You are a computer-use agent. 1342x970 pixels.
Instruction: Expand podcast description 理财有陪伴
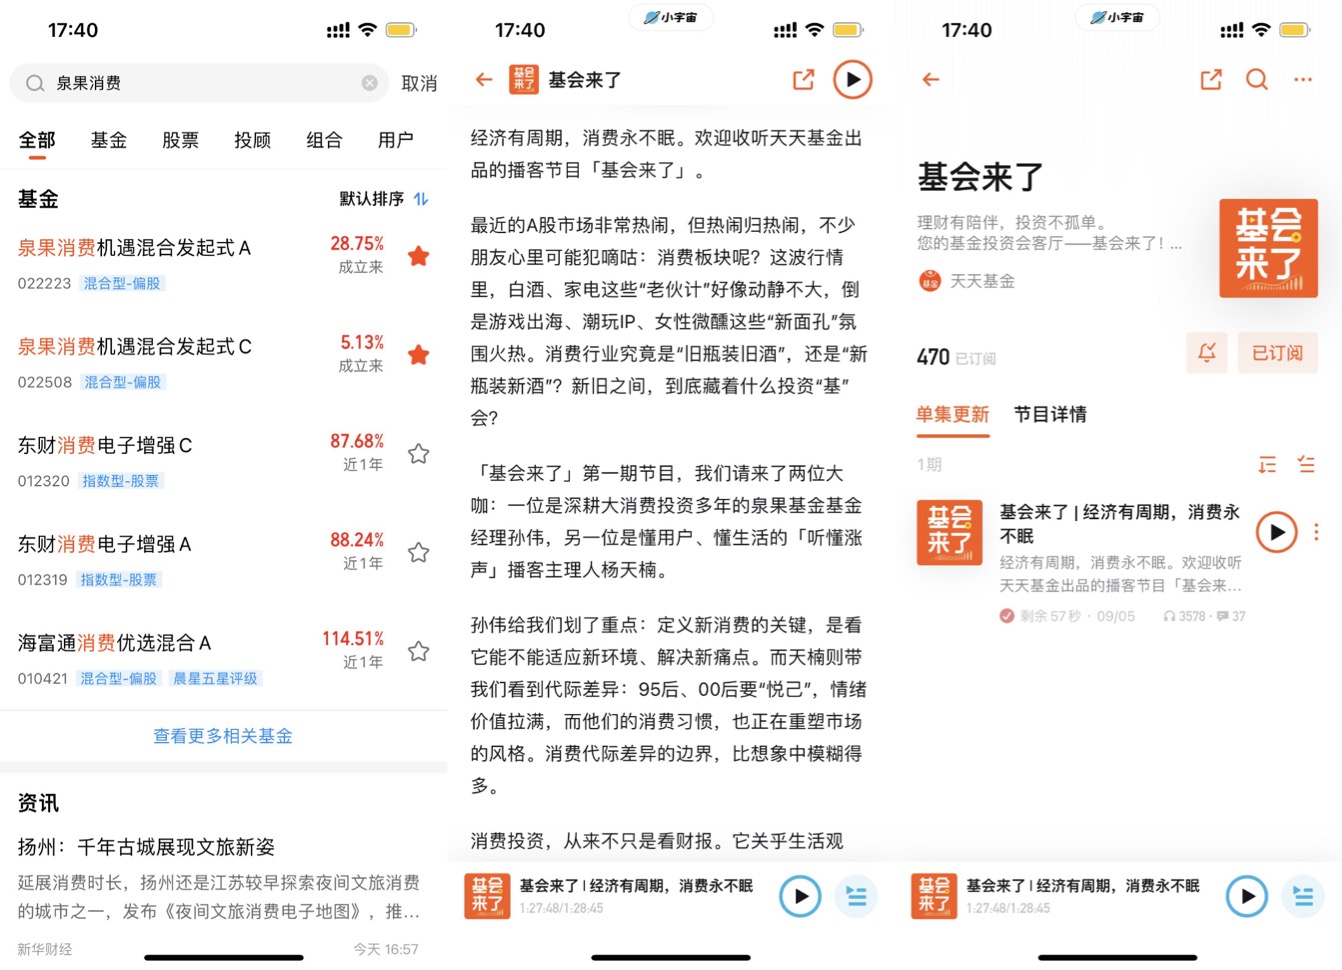click(1050, 233)
